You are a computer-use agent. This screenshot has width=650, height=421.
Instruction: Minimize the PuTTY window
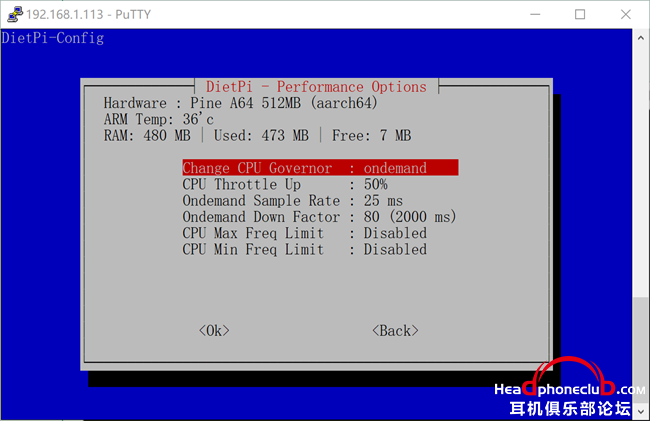point(535,15)
